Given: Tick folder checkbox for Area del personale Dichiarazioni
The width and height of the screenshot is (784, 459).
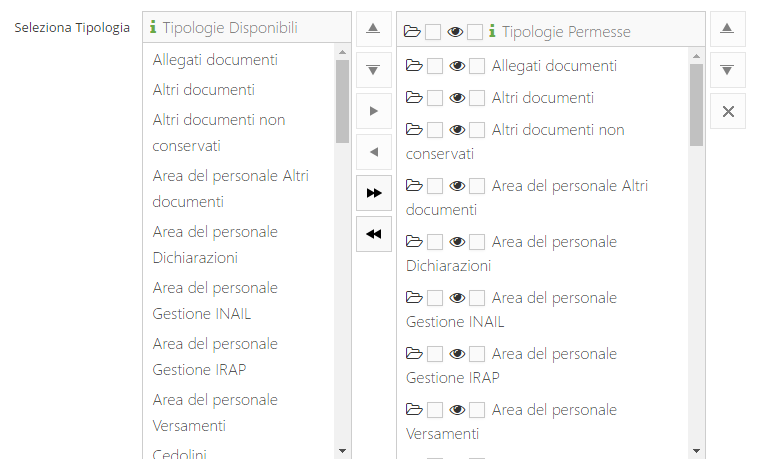Looking at the screenshot, I should pos(435,242).
